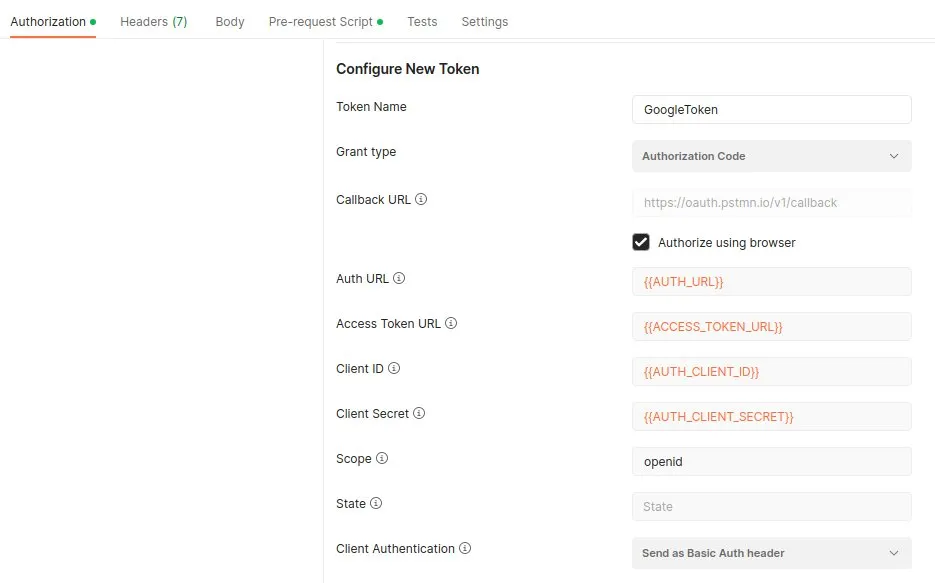Switch to the Headers (7) tab

tap(154, 21)
